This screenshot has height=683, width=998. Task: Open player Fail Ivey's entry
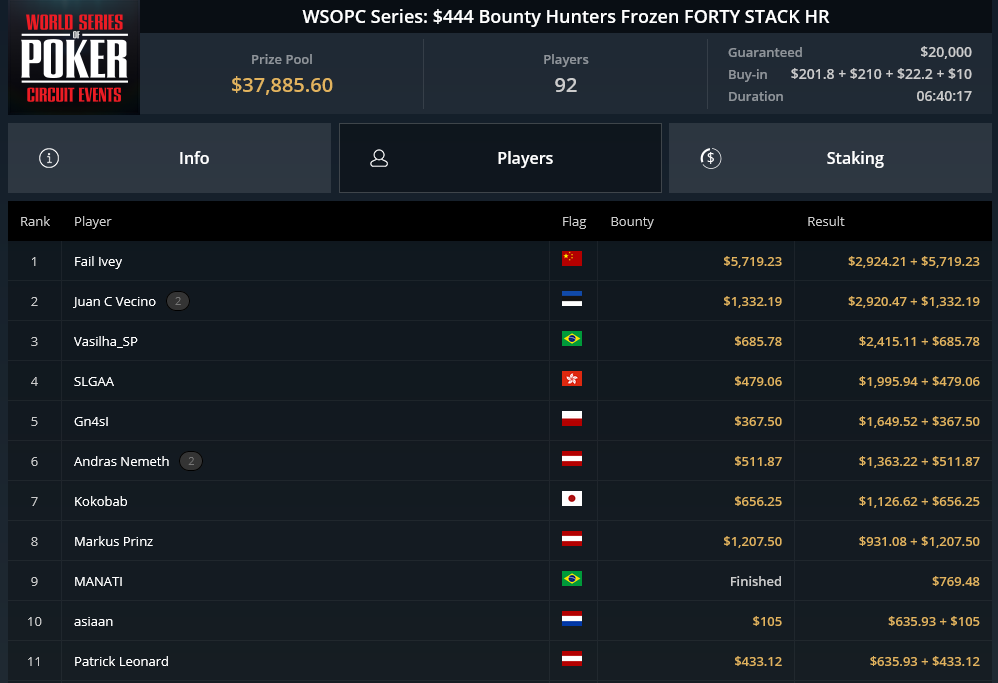pyautogui.click(x=98, y=262)
